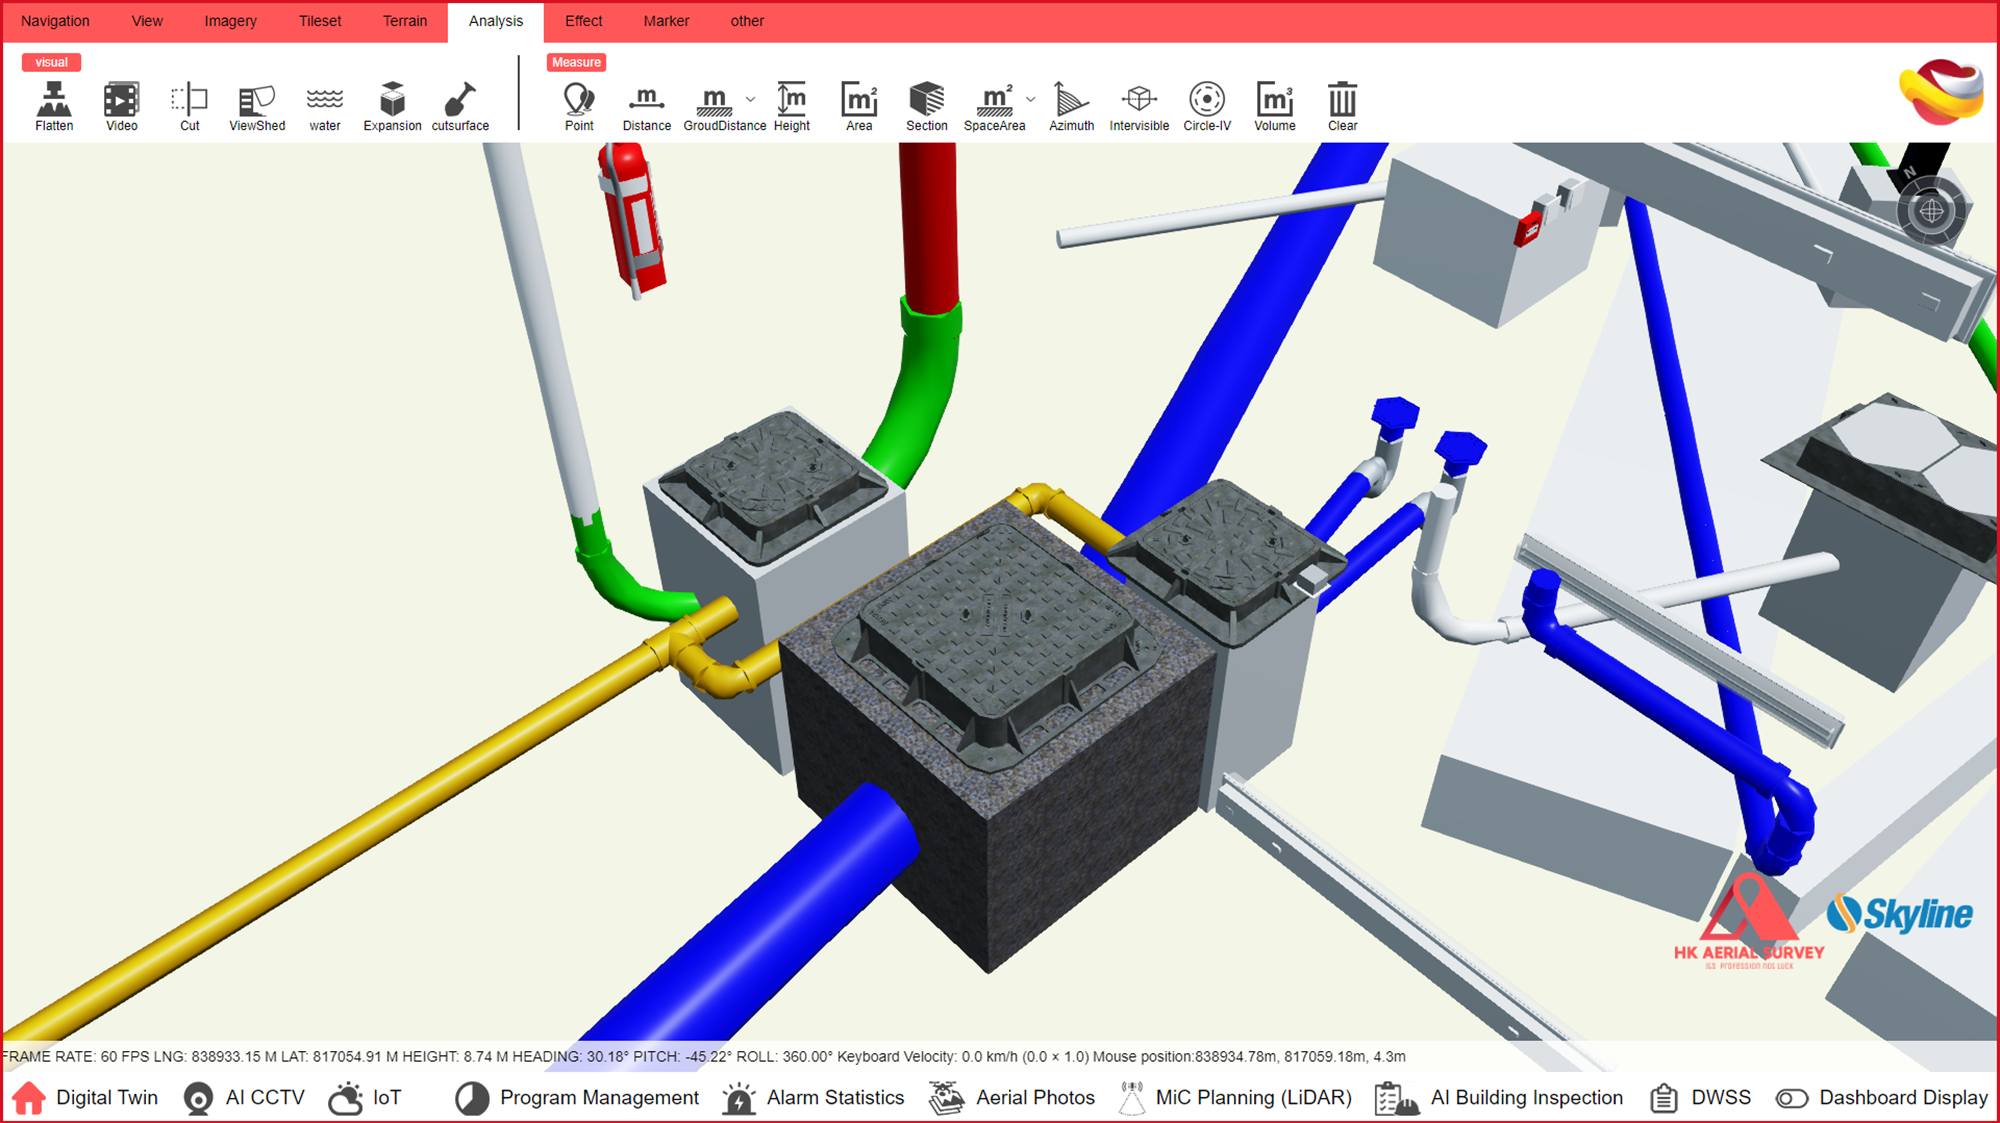
Task: Expand the GroudDistance dropdown arrow
Action: pos(751,99)
